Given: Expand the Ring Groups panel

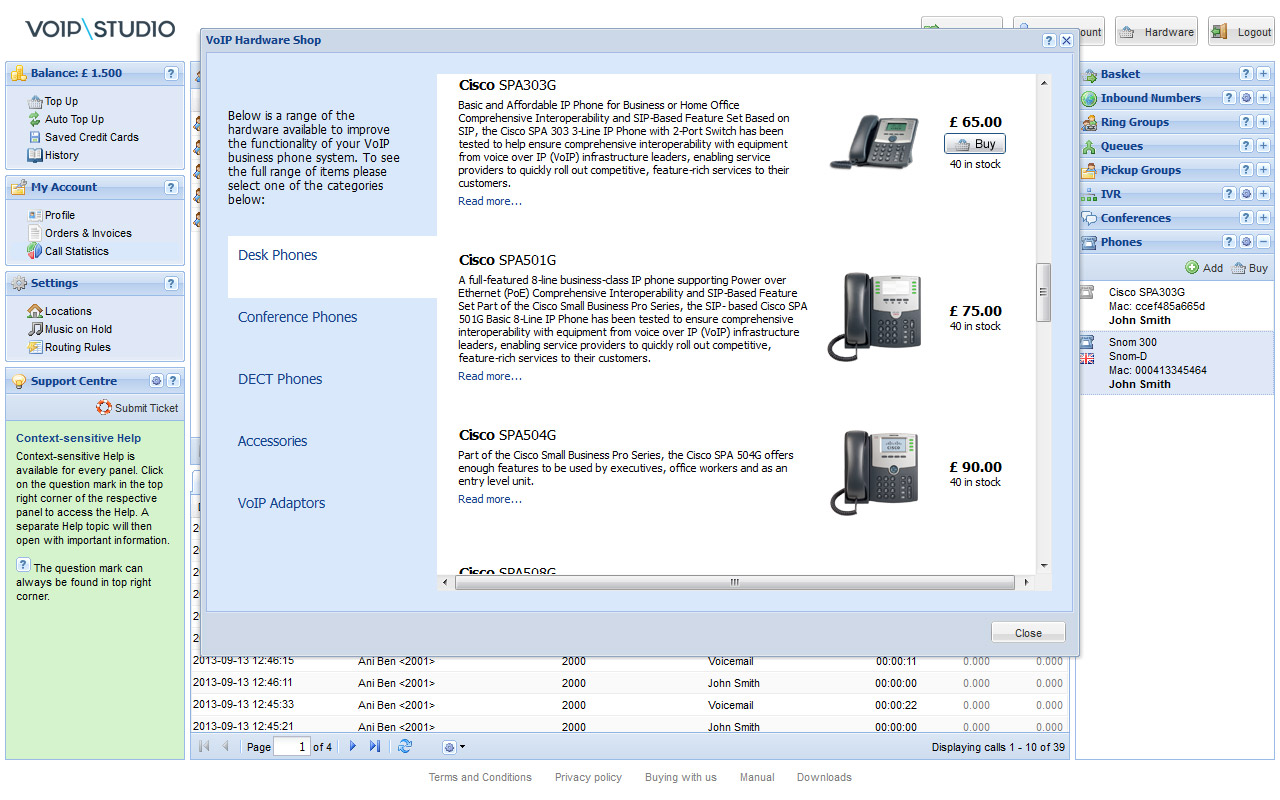Looking at the screenshot, I should tap(1263, 122).
